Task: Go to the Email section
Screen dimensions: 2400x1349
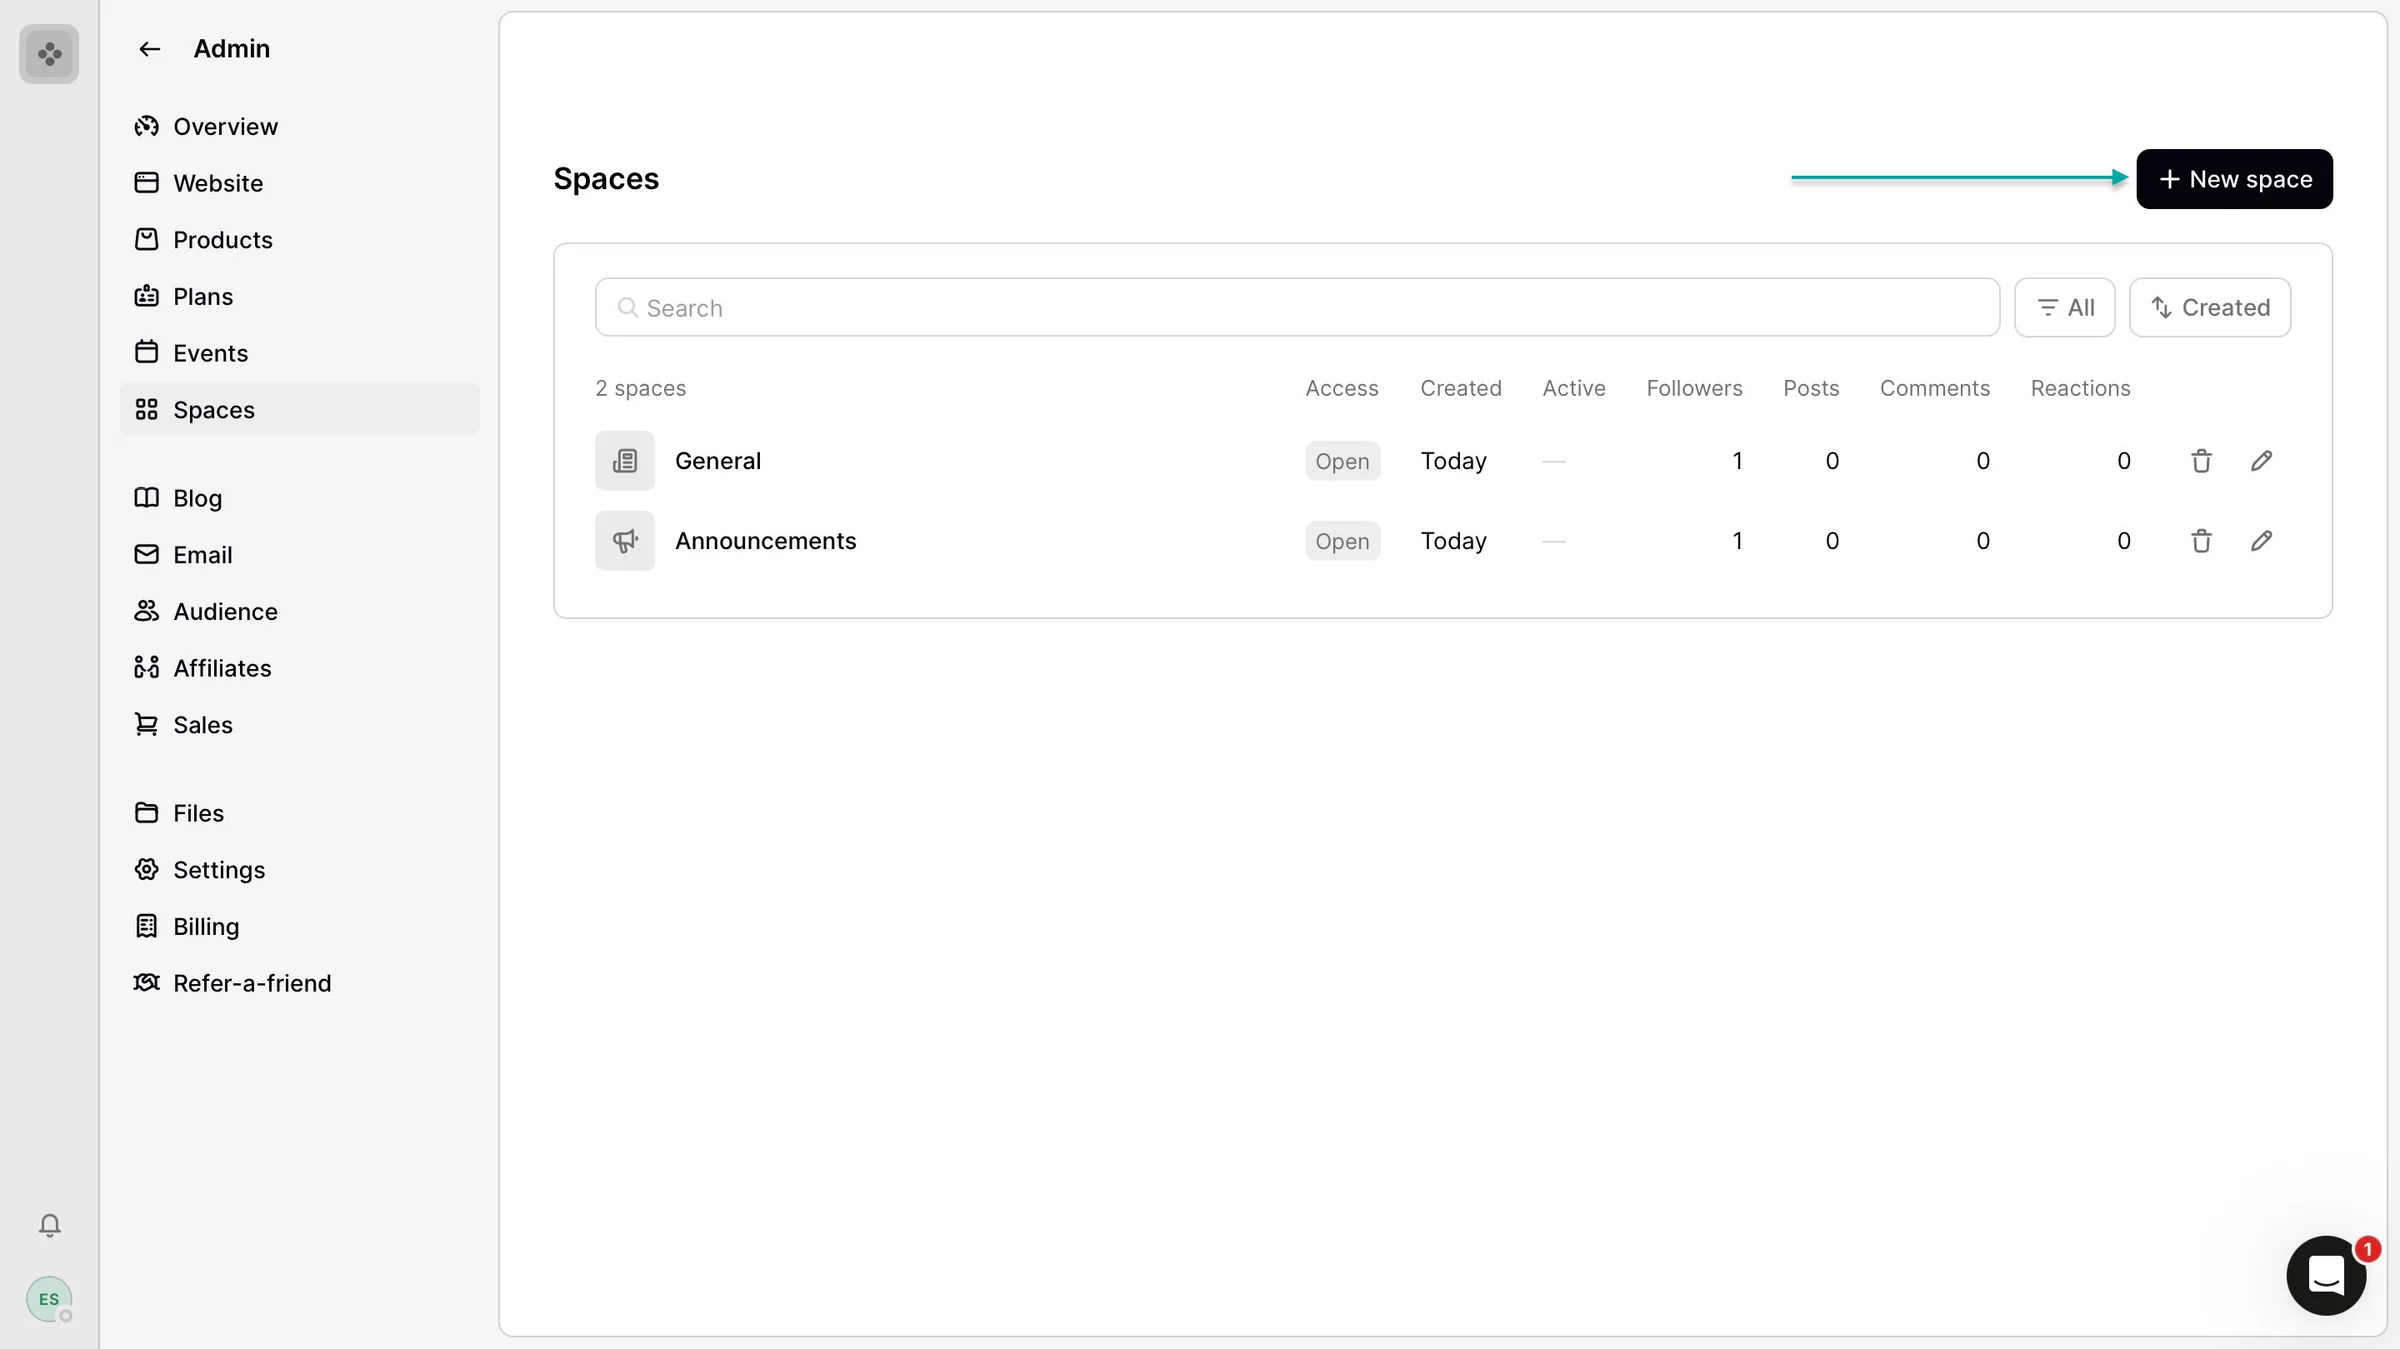Action: pyautogui.click(x=299, y=555)
